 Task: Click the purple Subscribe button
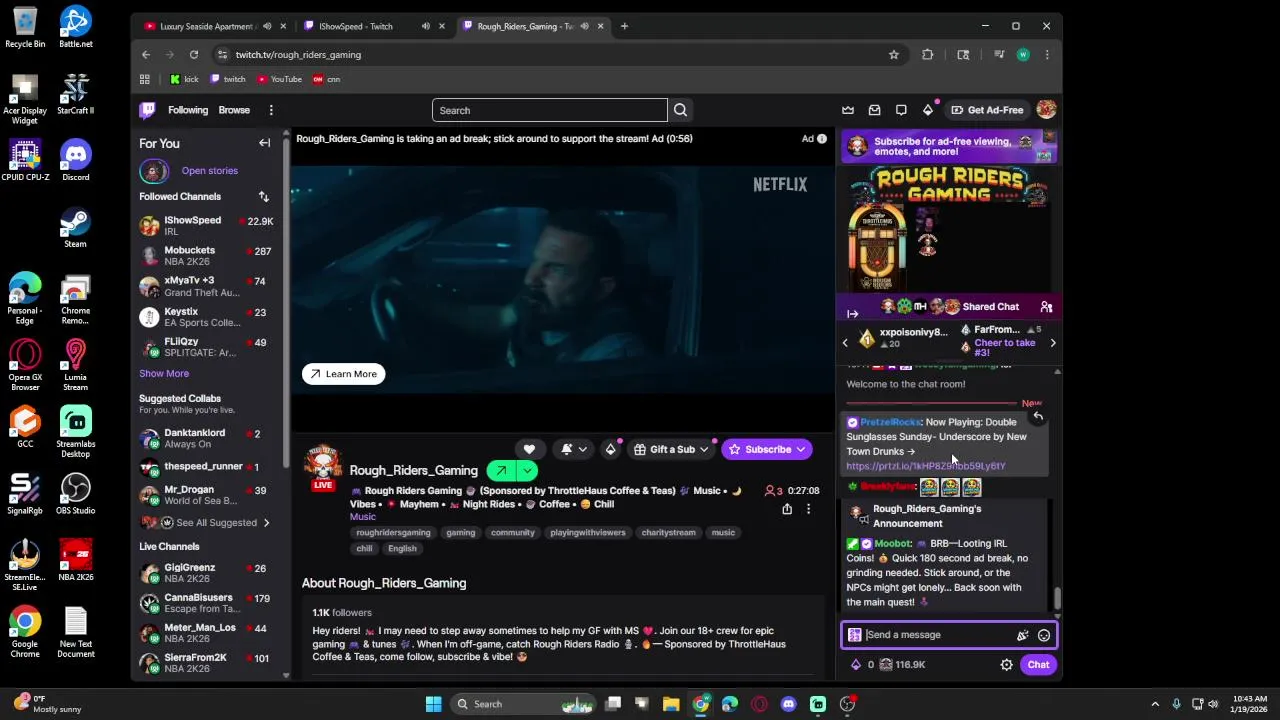(x=767, y=450)
